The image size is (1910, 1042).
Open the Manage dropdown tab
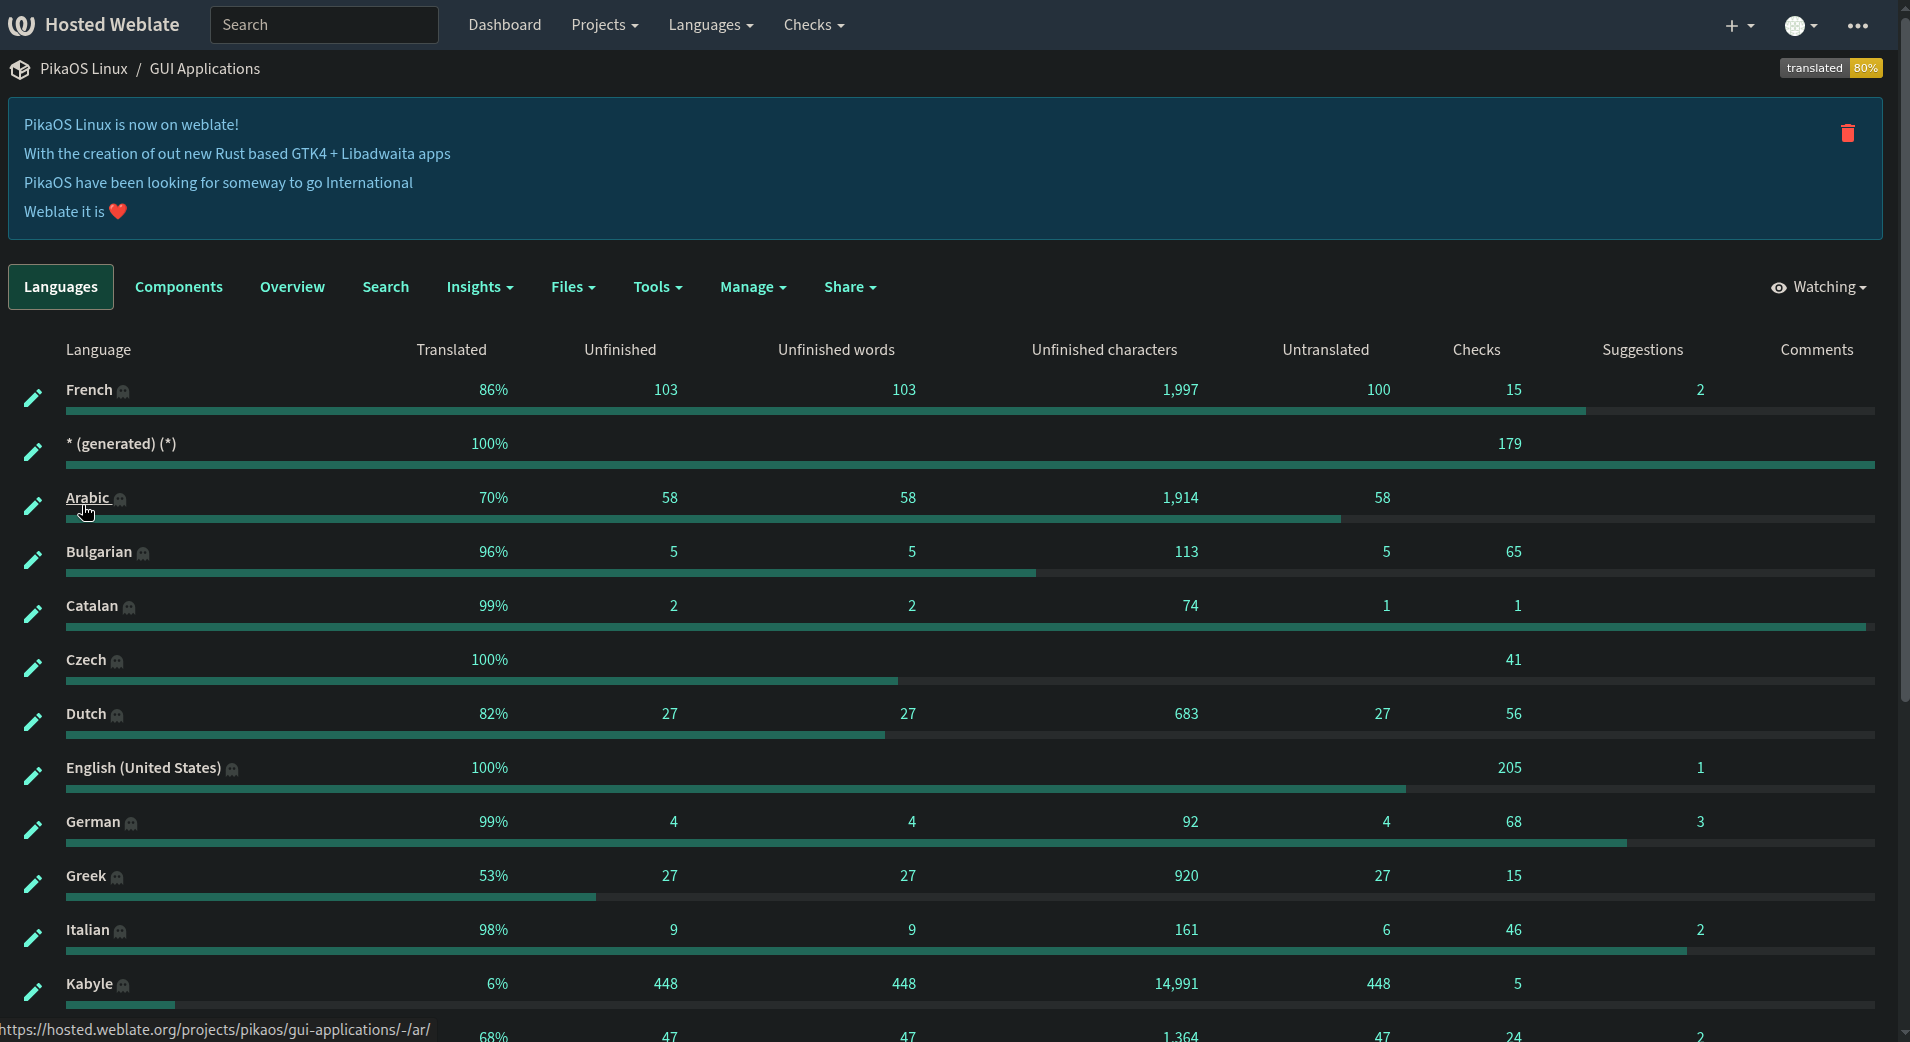click(x=753, y=287)
